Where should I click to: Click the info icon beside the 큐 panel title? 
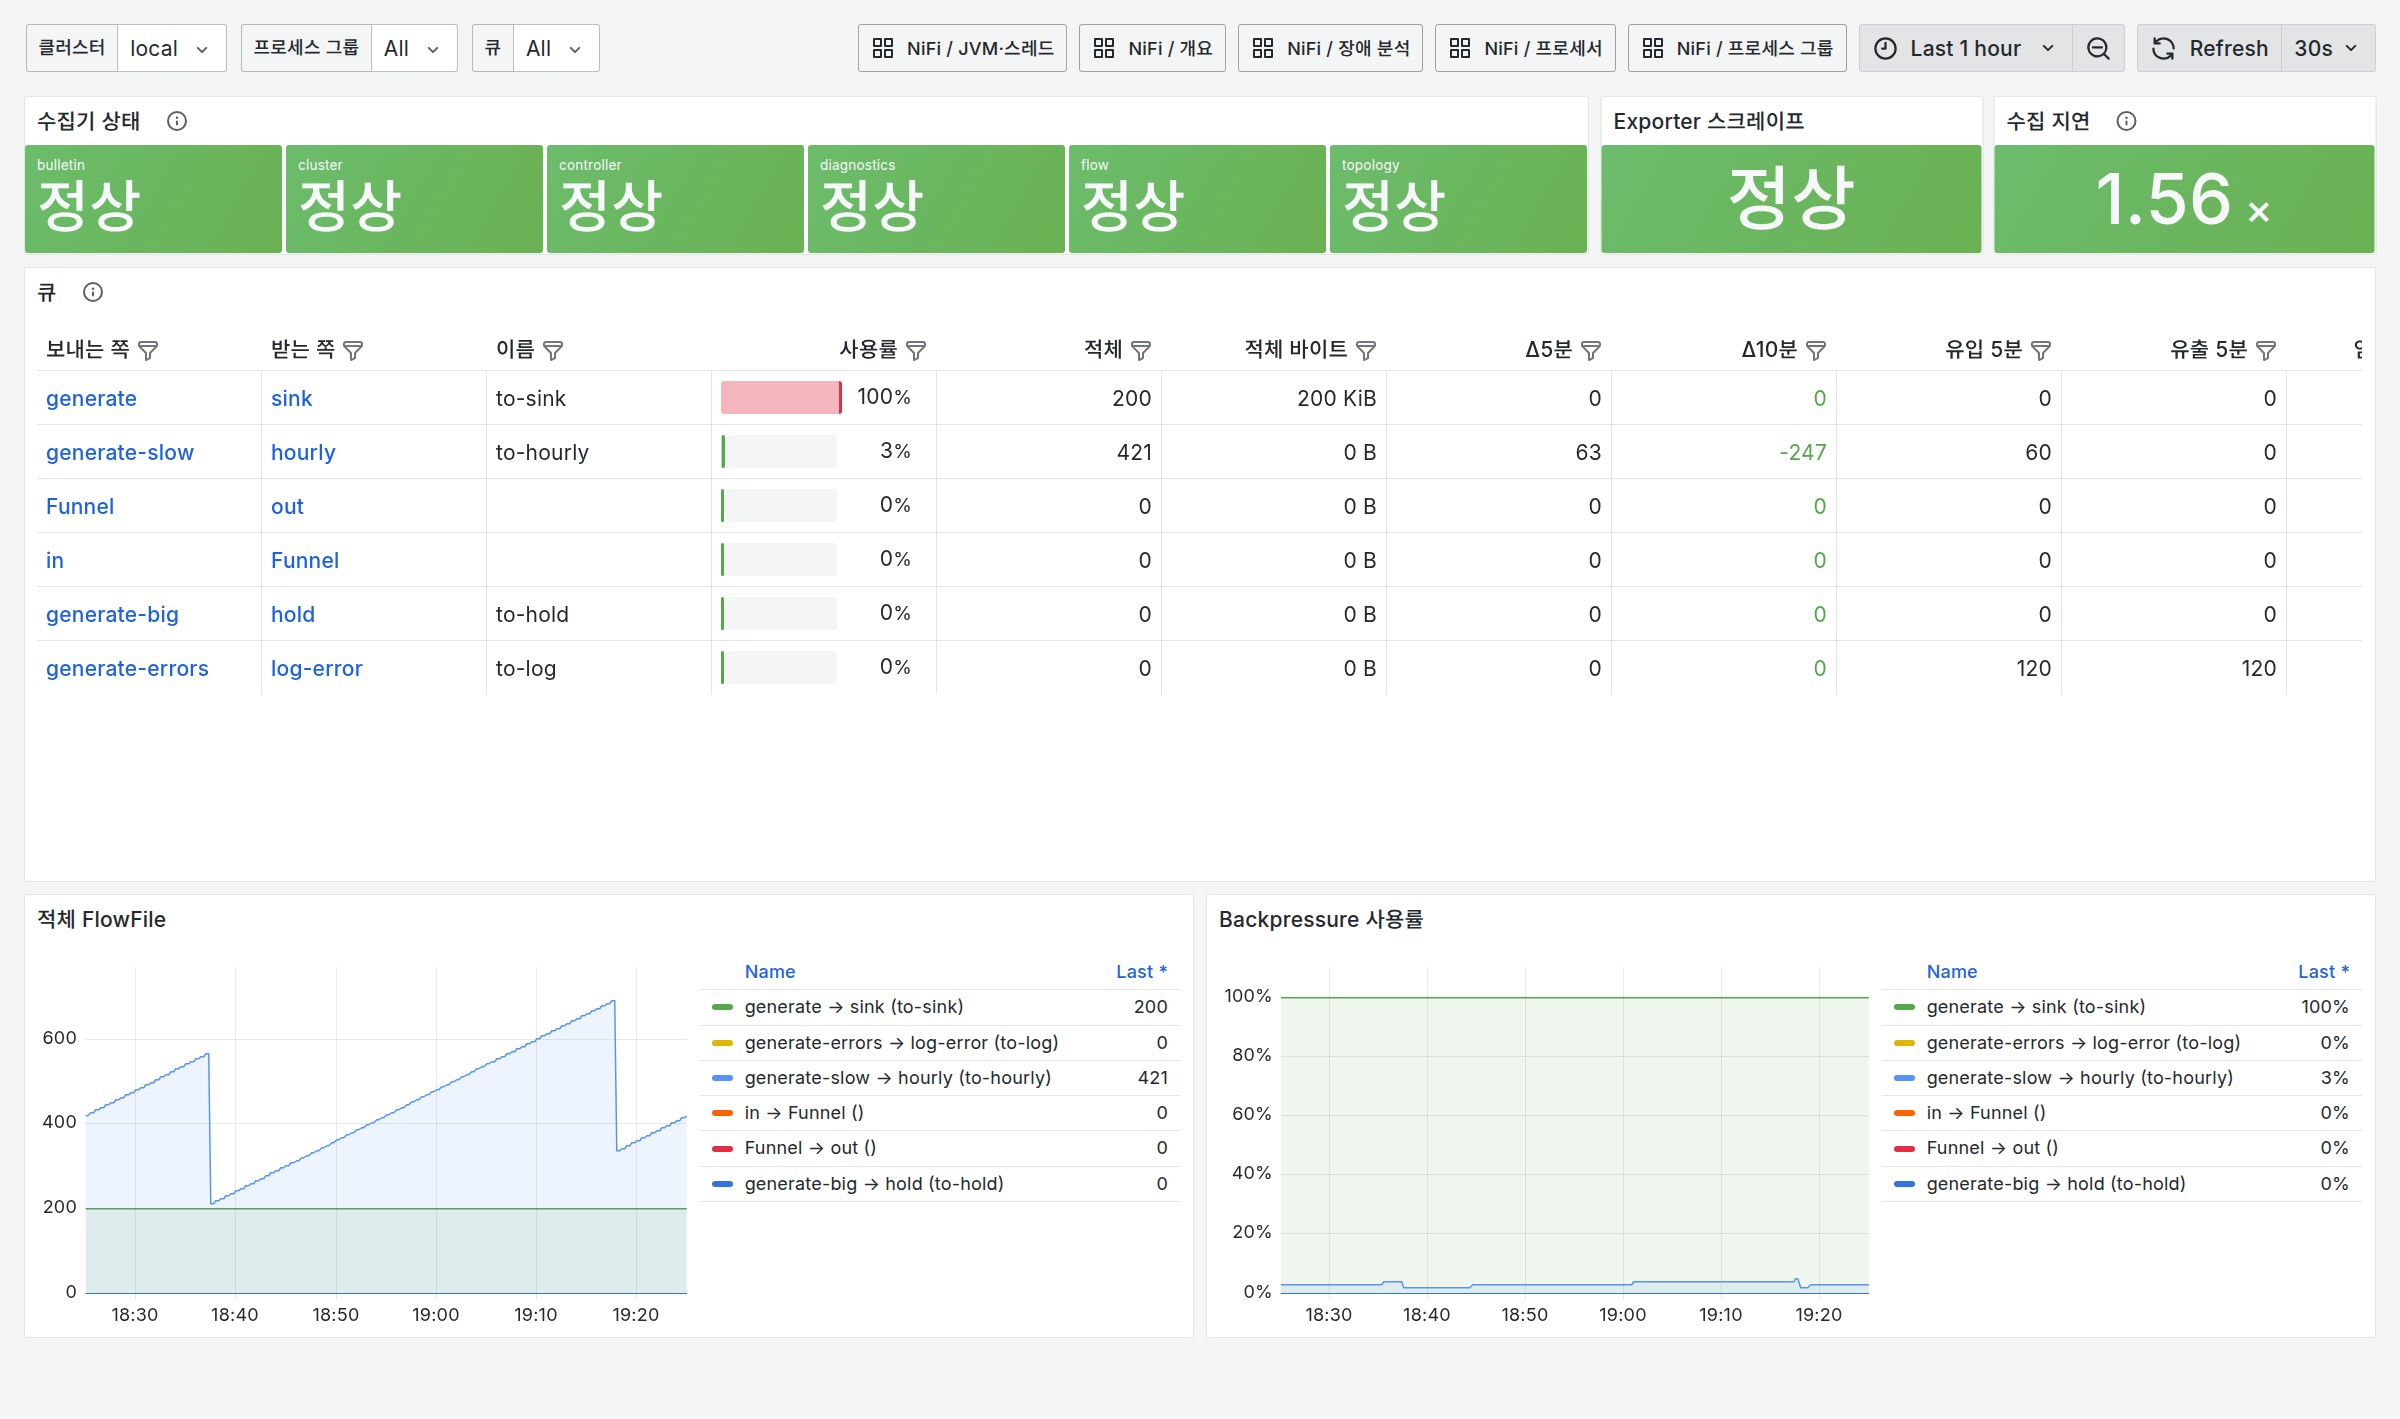pyautogui.click(x=93, y=292)
